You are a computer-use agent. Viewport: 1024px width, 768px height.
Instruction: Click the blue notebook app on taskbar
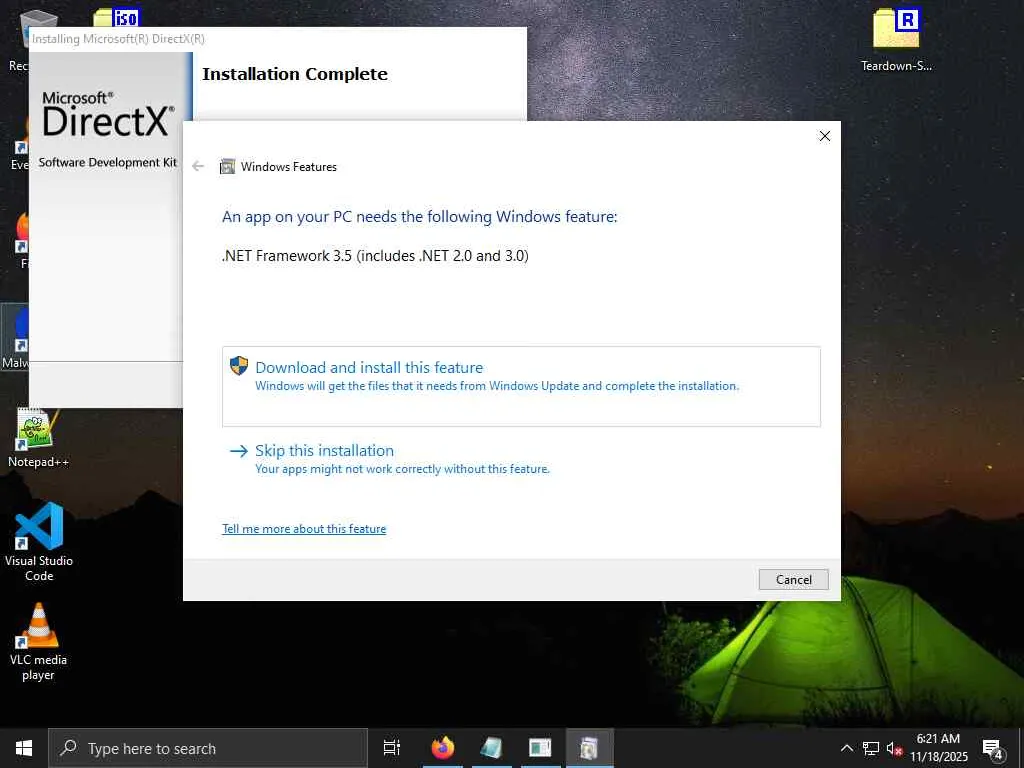(x=491, y=748)
